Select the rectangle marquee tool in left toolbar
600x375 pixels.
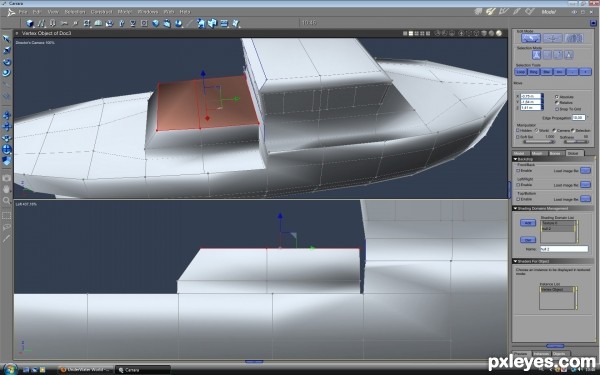coord(7,216)
